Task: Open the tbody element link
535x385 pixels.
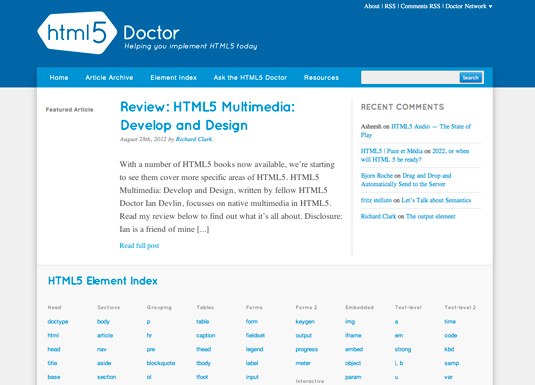Action: (203, 363)
